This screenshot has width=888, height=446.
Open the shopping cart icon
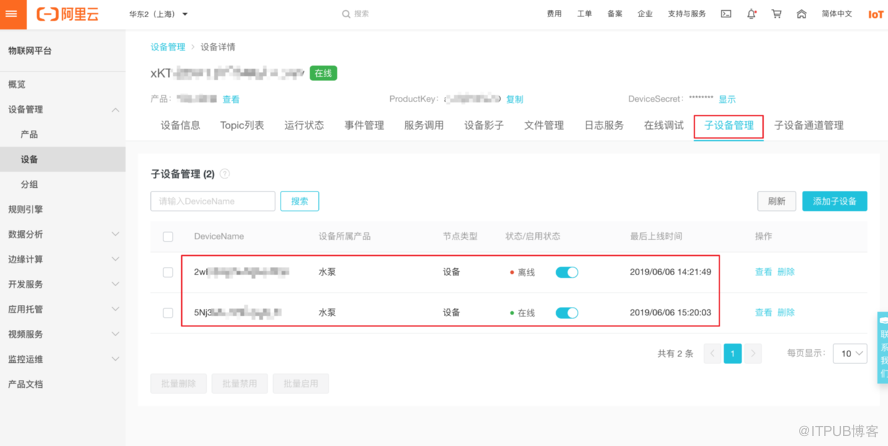[776, 14]
